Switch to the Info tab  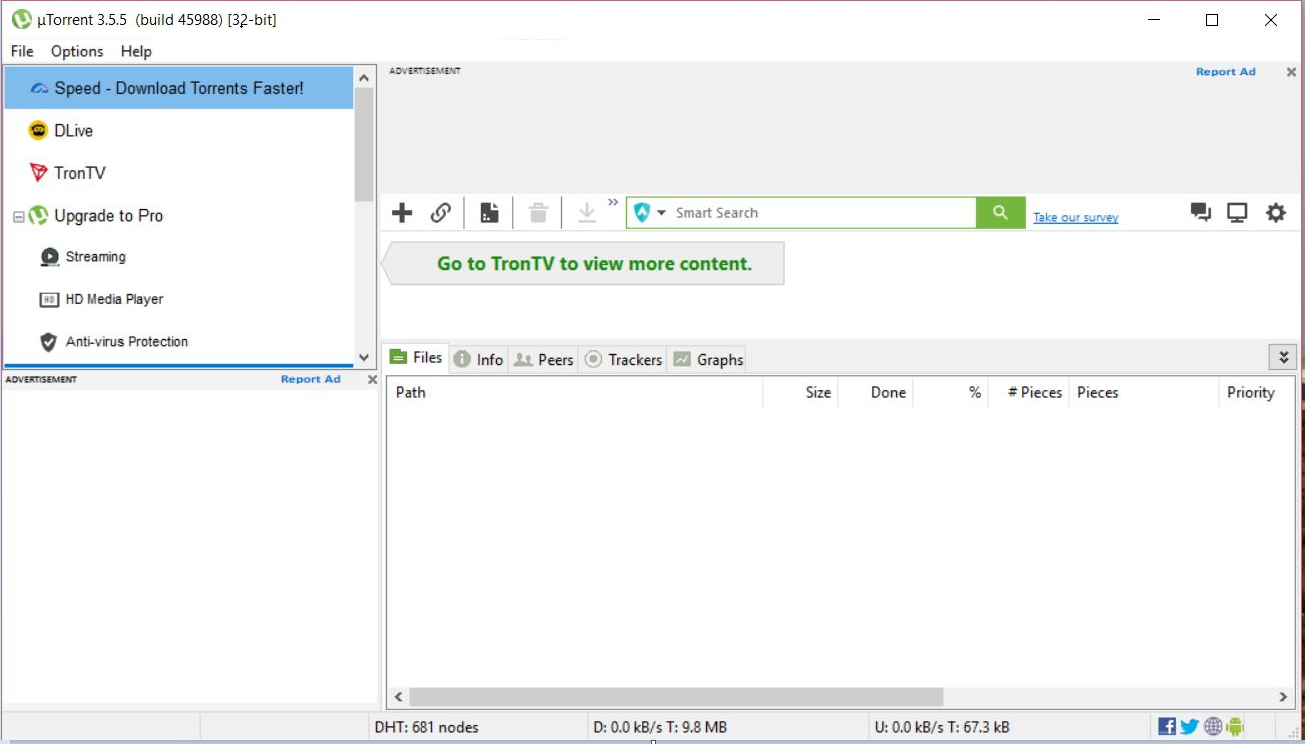tap(478, 359)
